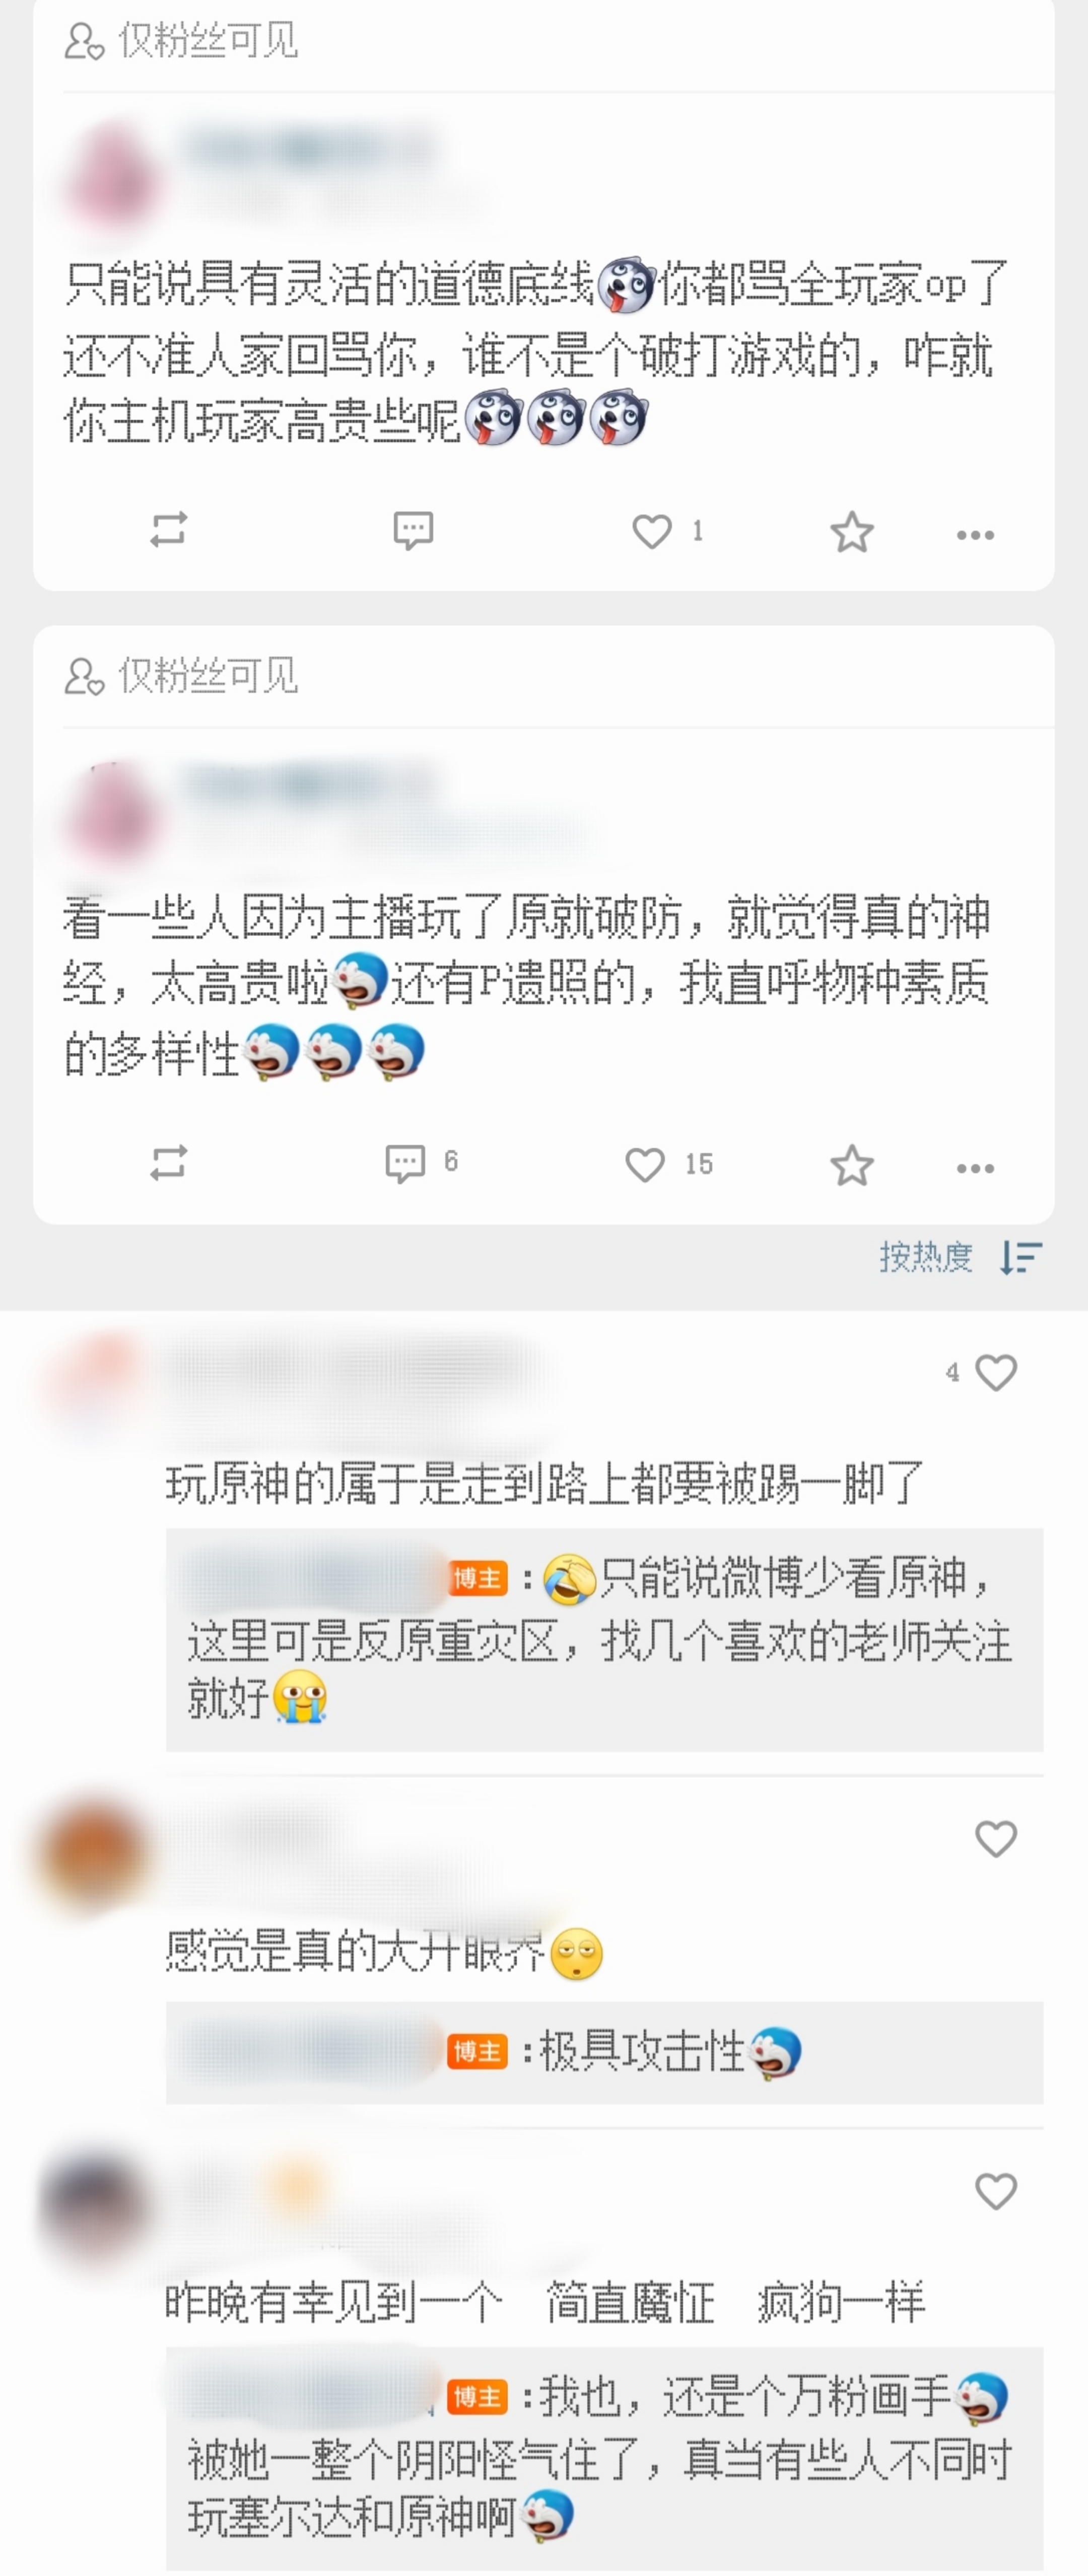Repost the first post about 道德底线
The width and height of the screenshot is (1088, 2576).
pos(168,529)
